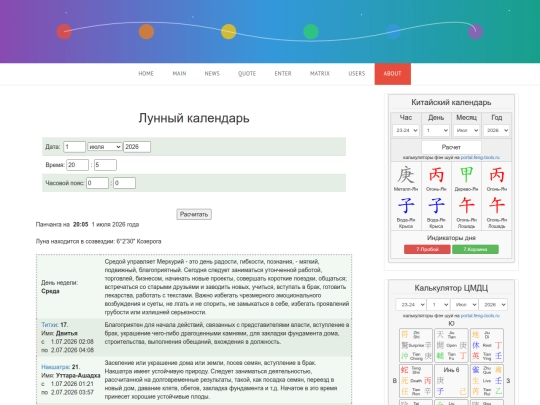This screenshot has width=540, height=405.
Task: Click the 'Луна находится в созвездии' line
Action: (x=98, y=241)
